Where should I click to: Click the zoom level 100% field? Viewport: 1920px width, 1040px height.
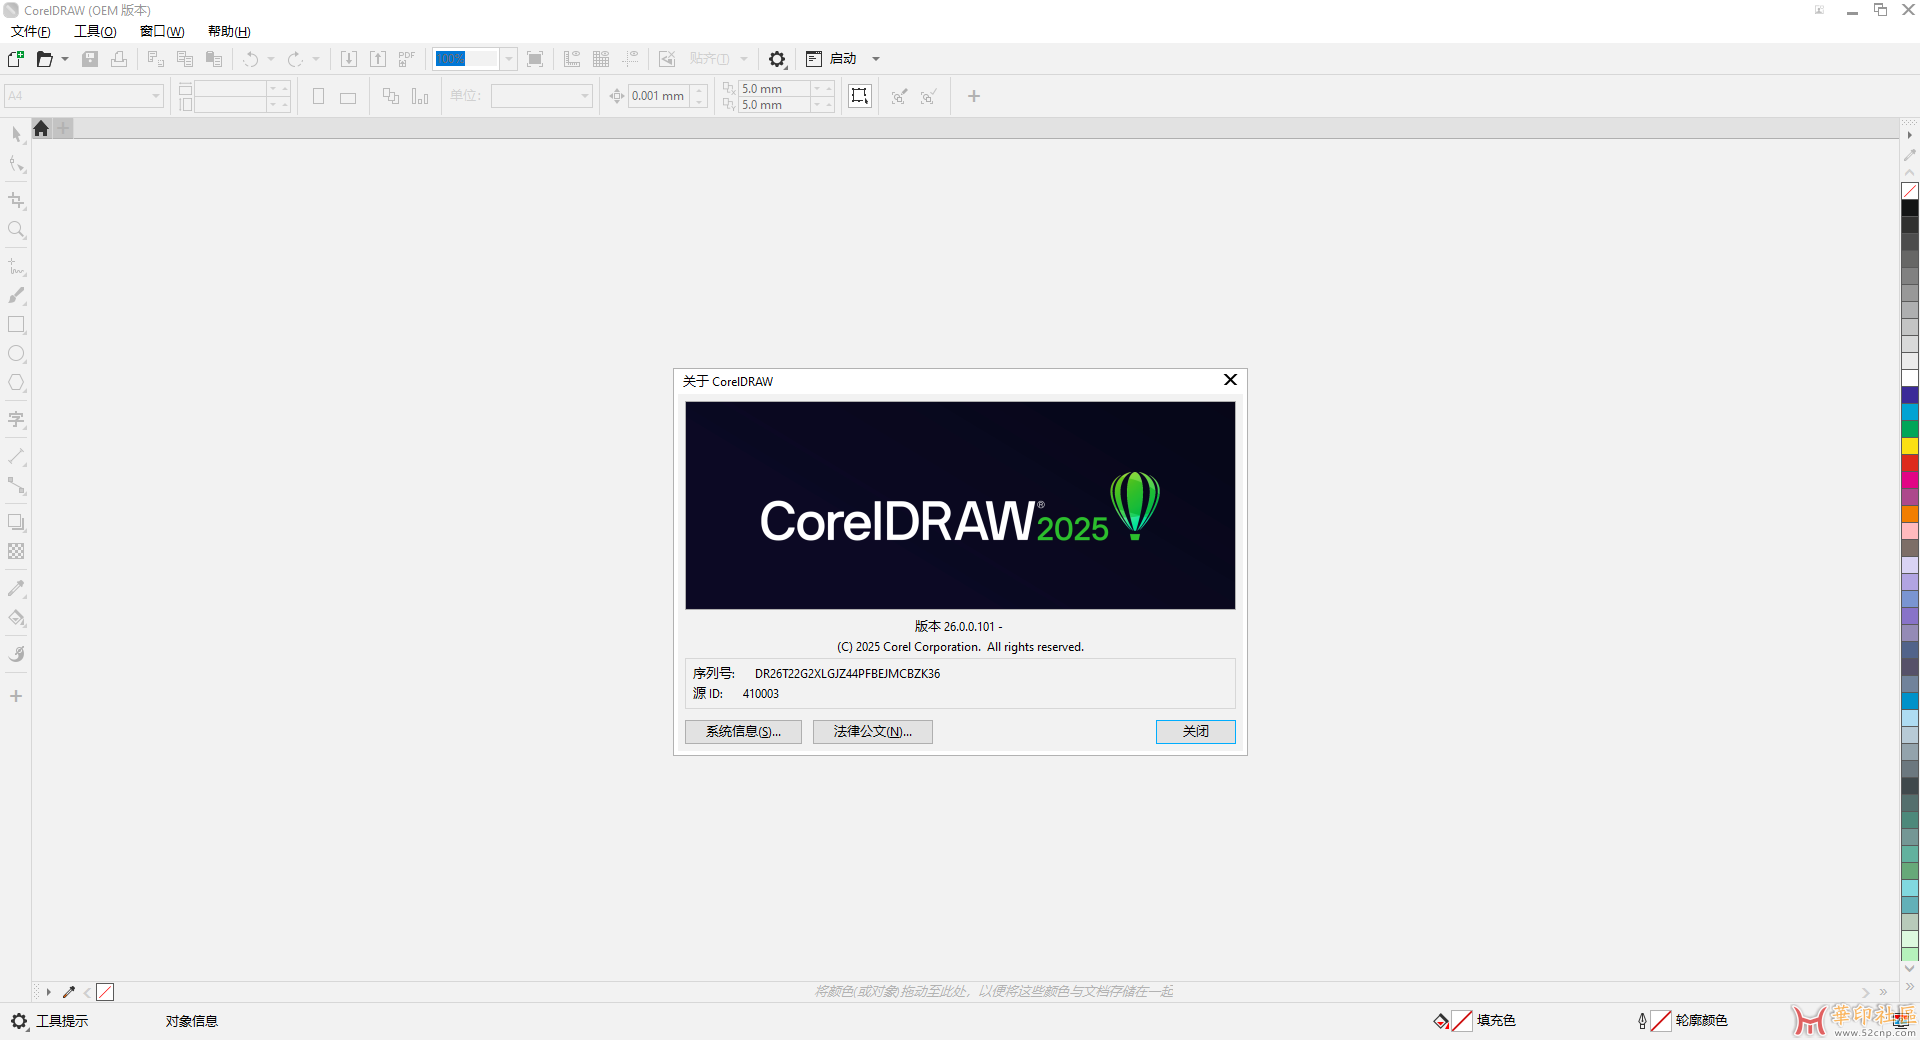466,59
